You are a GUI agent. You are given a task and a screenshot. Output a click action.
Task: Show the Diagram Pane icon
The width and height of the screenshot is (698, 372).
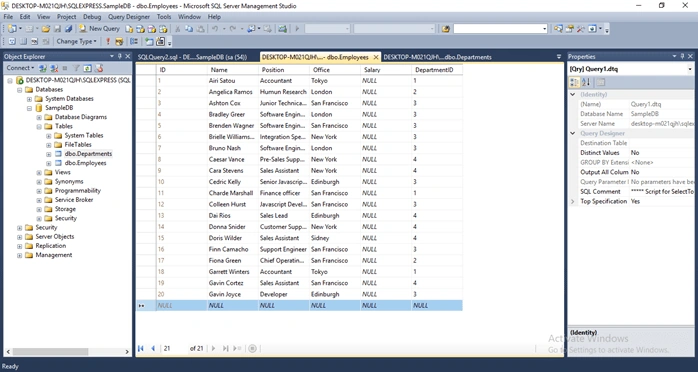coord(12,41)
